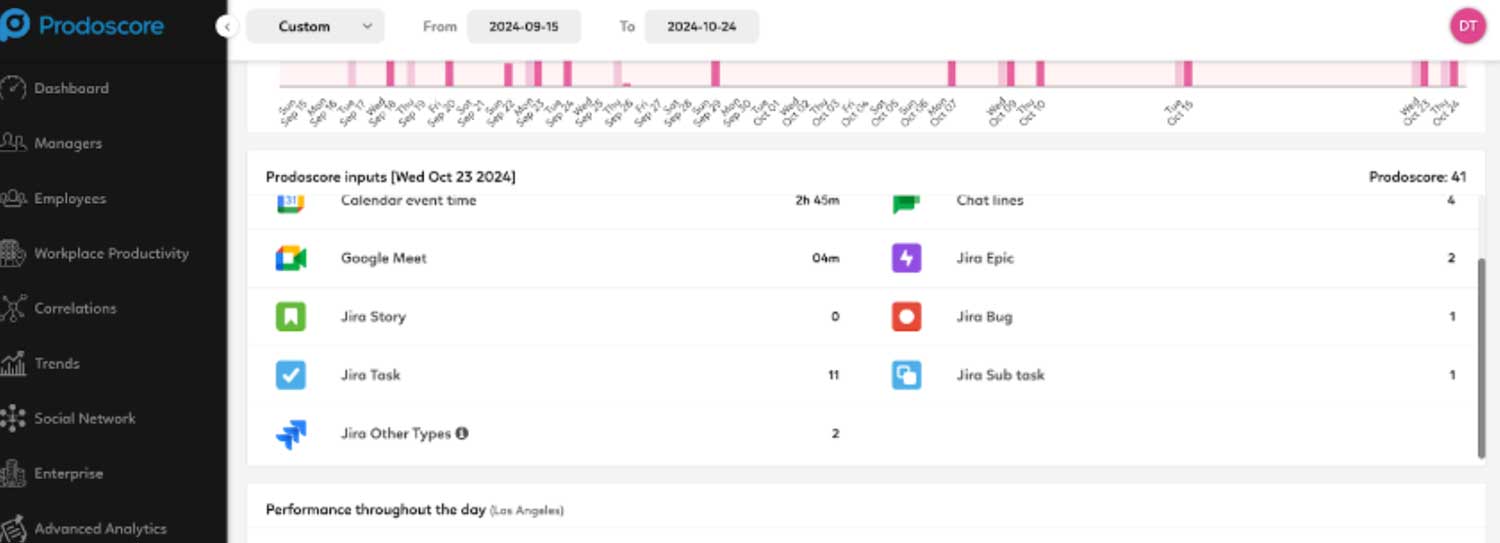Select the Tue Oct 15 bar in the timeline

tap(1187, 73)
